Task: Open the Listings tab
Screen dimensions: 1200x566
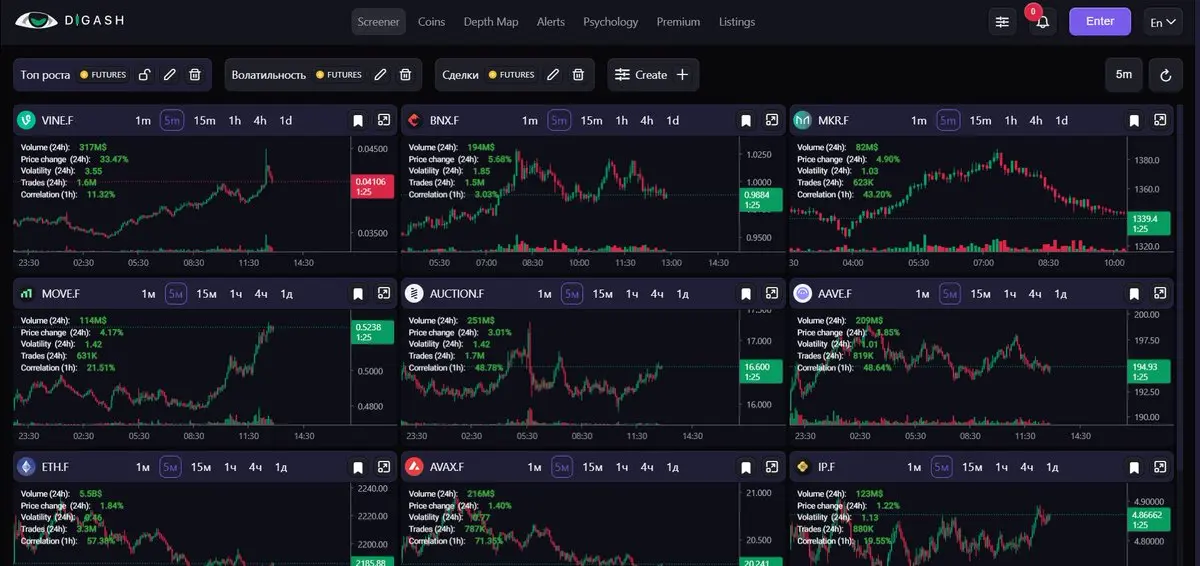Action: [737, 22]
